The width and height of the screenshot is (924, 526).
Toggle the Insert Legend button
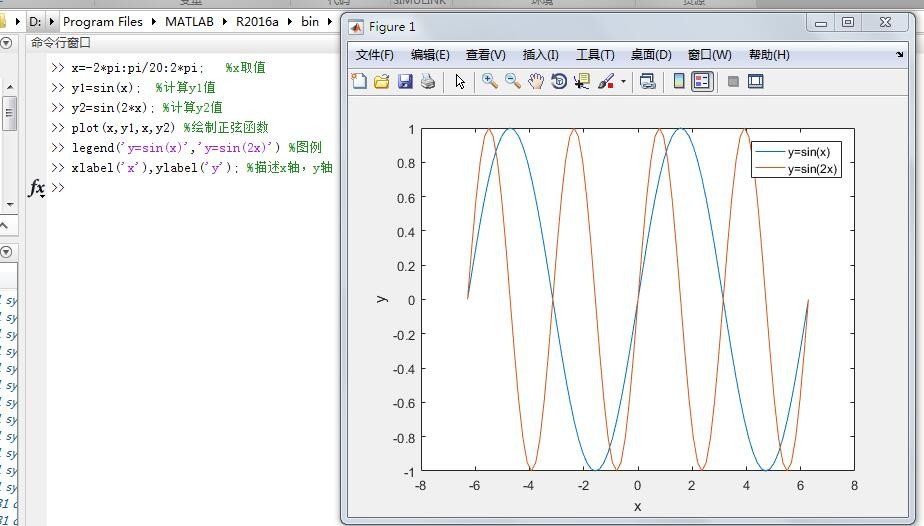[x=702, y=82]
